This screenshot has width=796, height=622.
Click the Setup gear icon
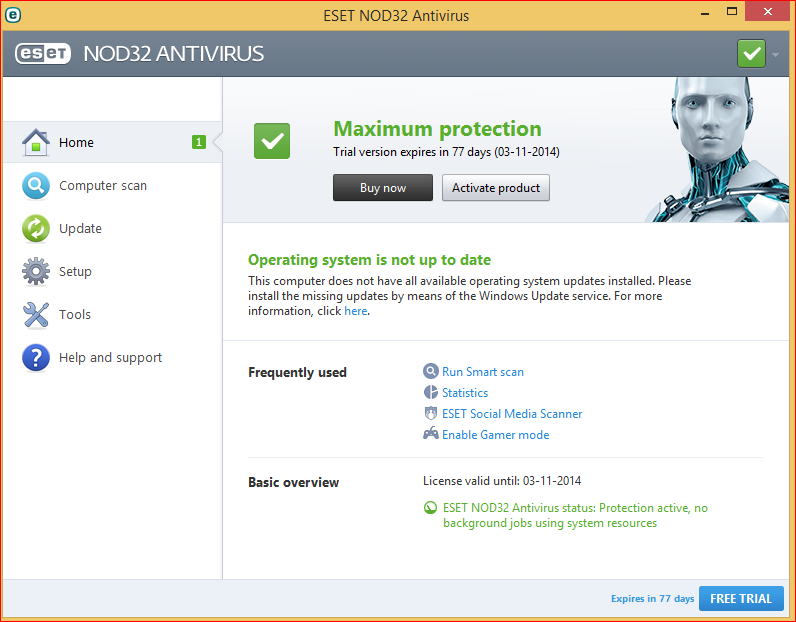(x=36, y=271)
